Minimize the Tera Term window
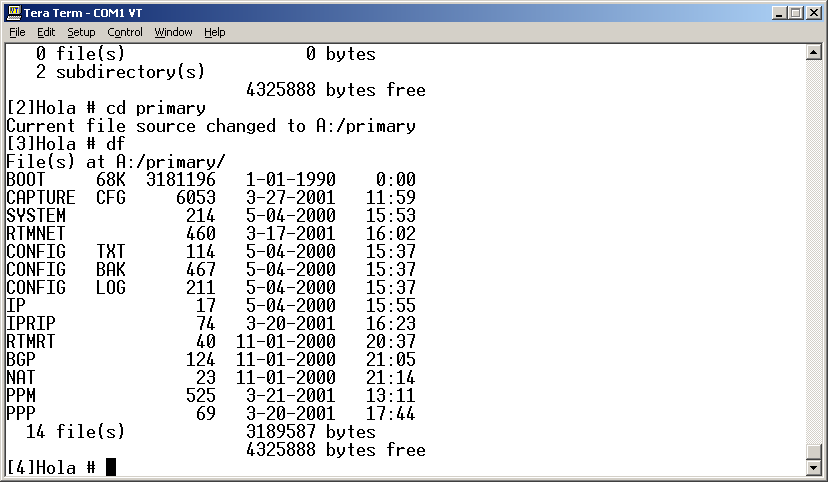Screen dimensions: 828x482 [x=778, y=13]
